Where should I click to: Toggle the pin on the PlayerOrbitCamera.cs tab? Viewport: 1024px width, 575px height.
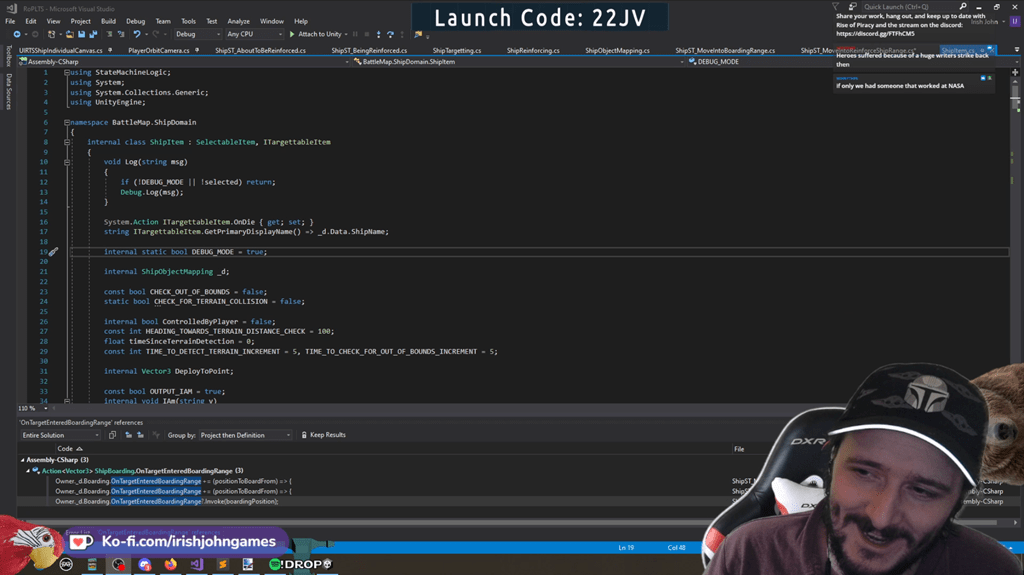197,50
